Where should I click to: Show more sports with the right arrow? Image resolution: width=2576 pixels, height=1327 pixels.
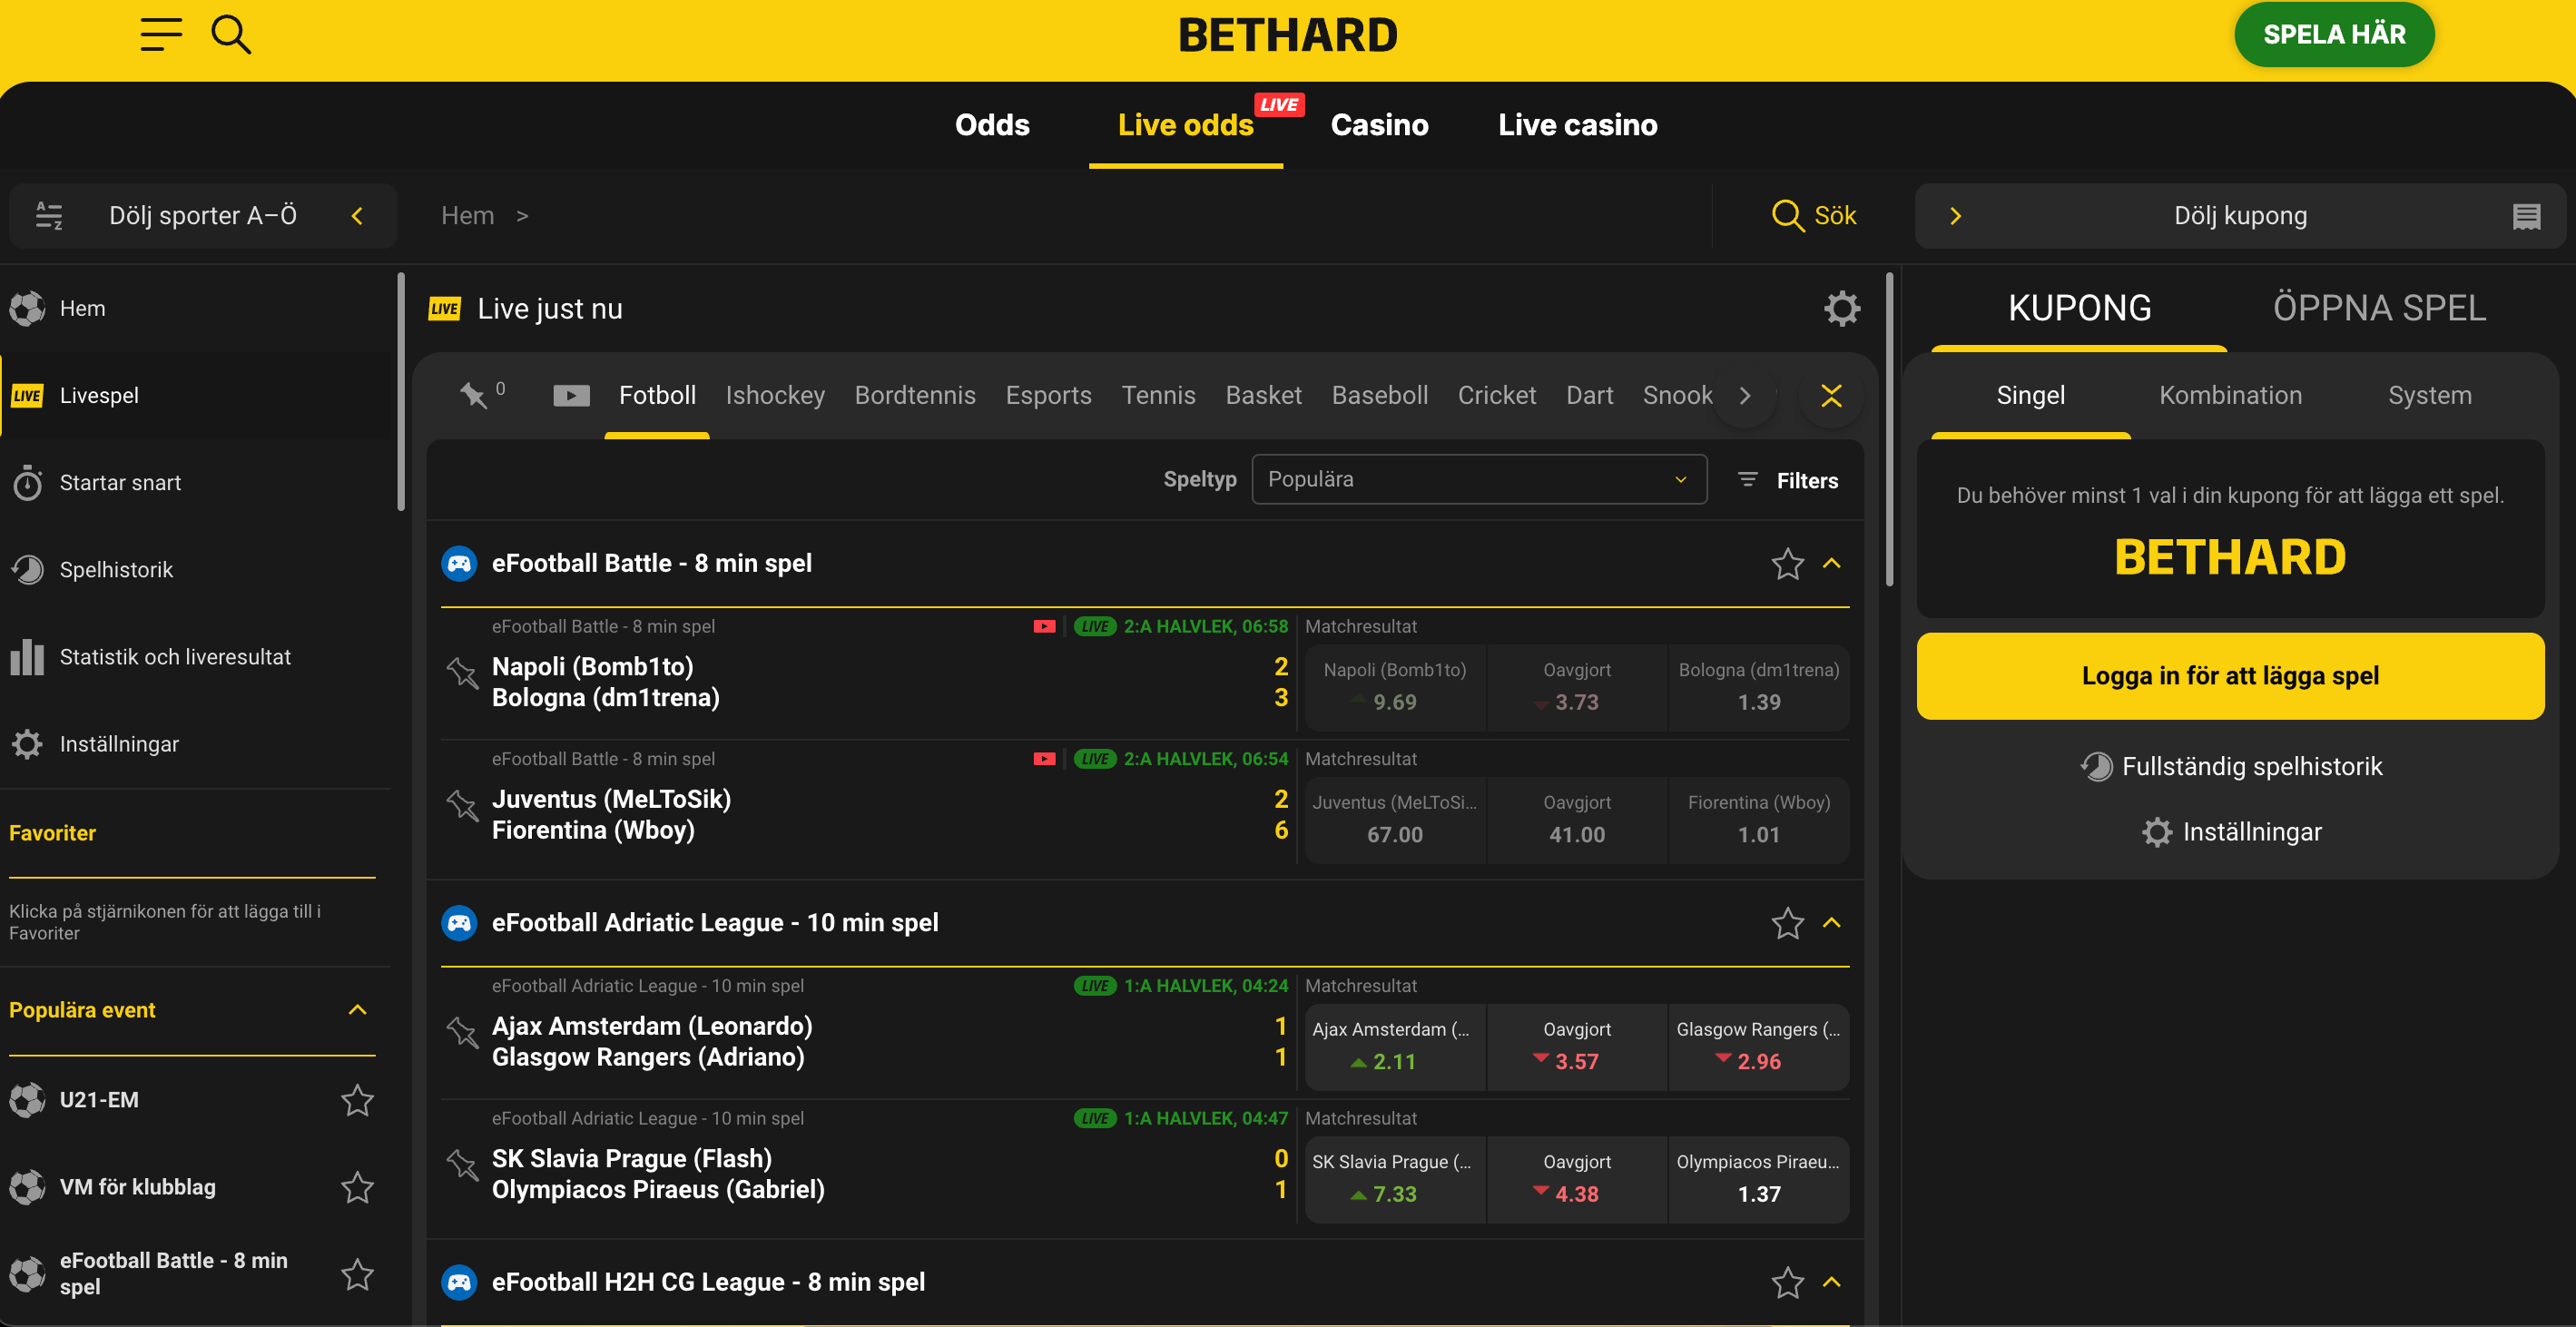tap(1744, 395)
